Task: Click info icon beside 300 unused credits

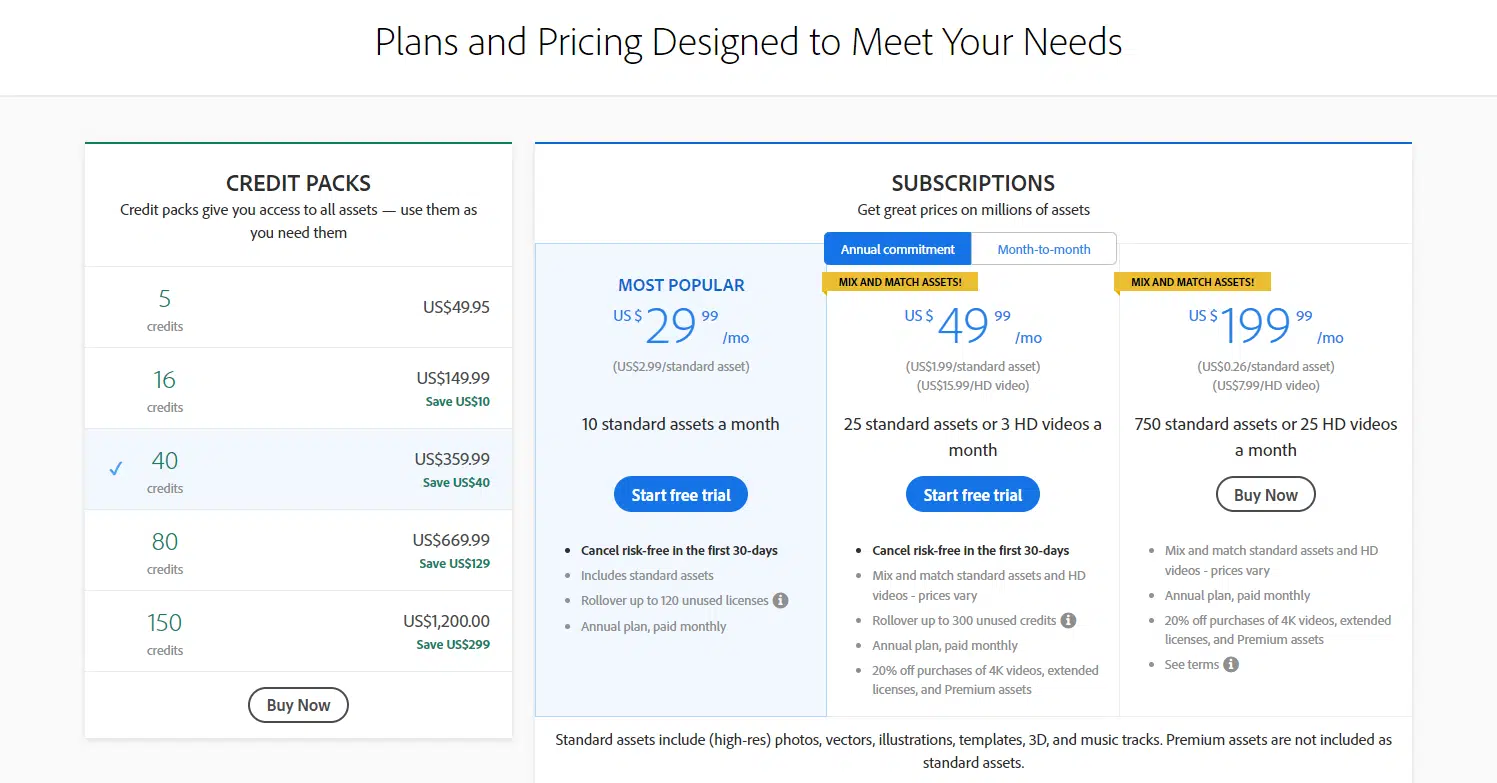Action: (1068, 620)
